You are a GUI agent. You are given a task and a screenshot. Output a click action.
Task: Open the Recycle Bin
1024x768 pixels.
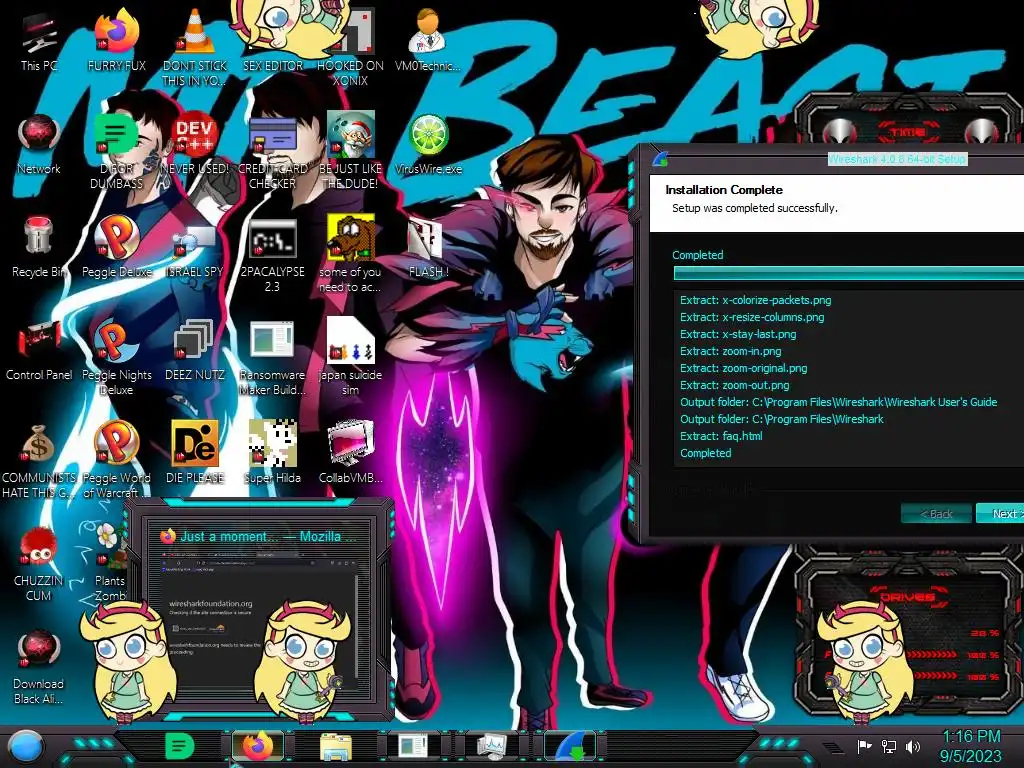pos(39,247)
